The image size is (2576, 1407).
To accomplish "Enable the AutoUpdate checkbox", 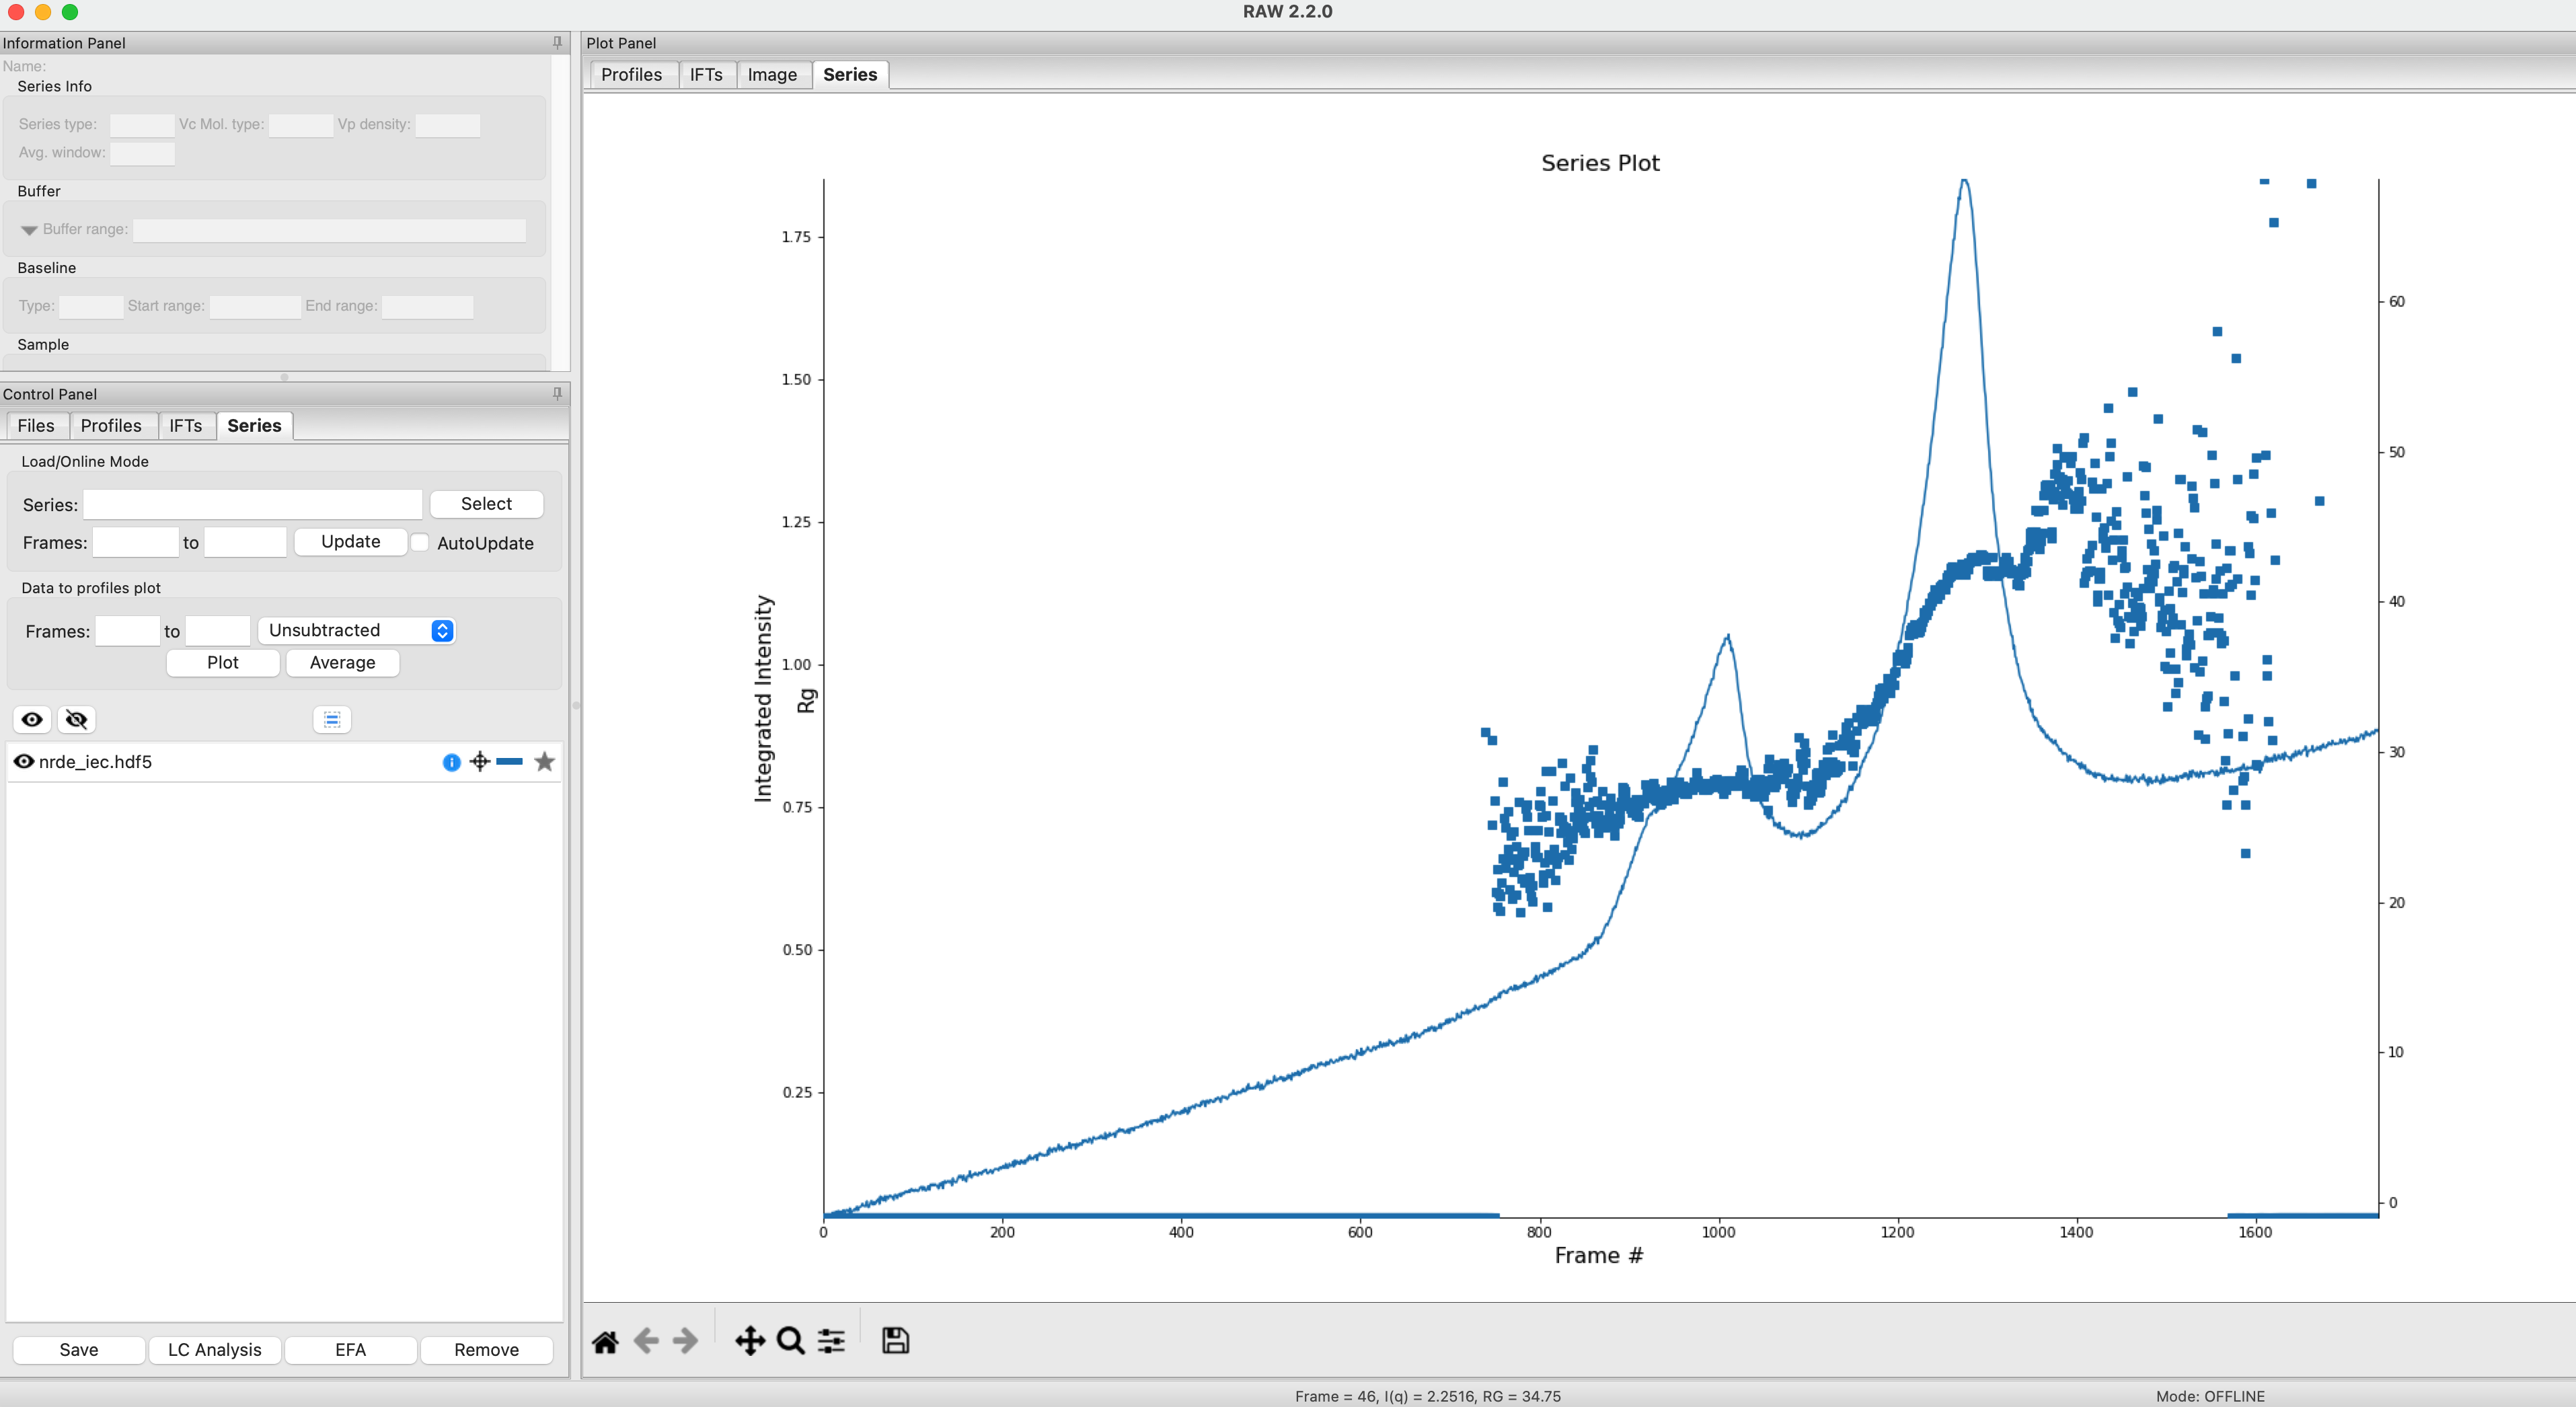I will pos(421,543).
